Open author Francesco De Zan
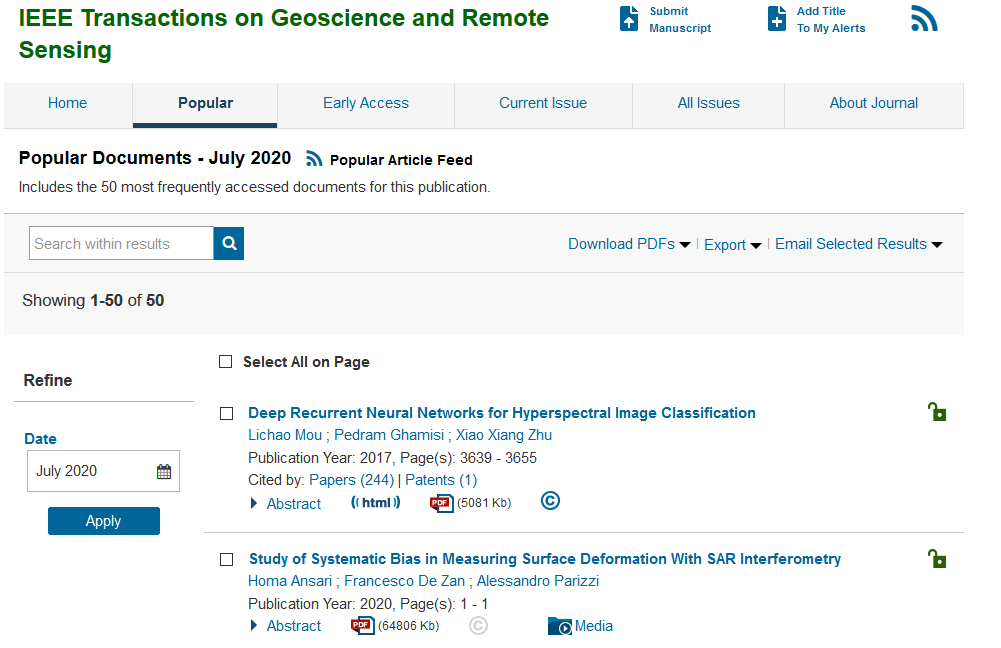This screenshot has width=1001, height=648. 404,581
